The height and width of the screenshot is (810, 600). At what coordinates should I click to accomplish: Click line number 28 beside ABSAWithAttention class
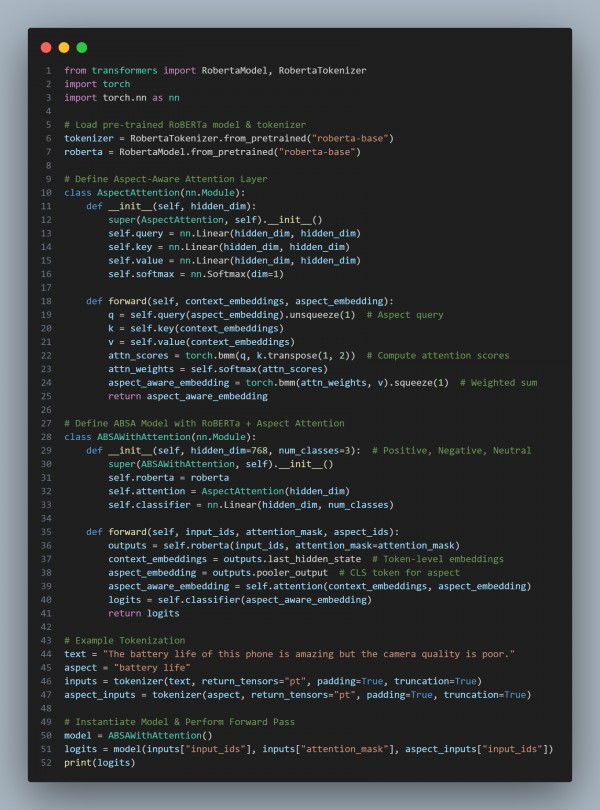point(47,437)
